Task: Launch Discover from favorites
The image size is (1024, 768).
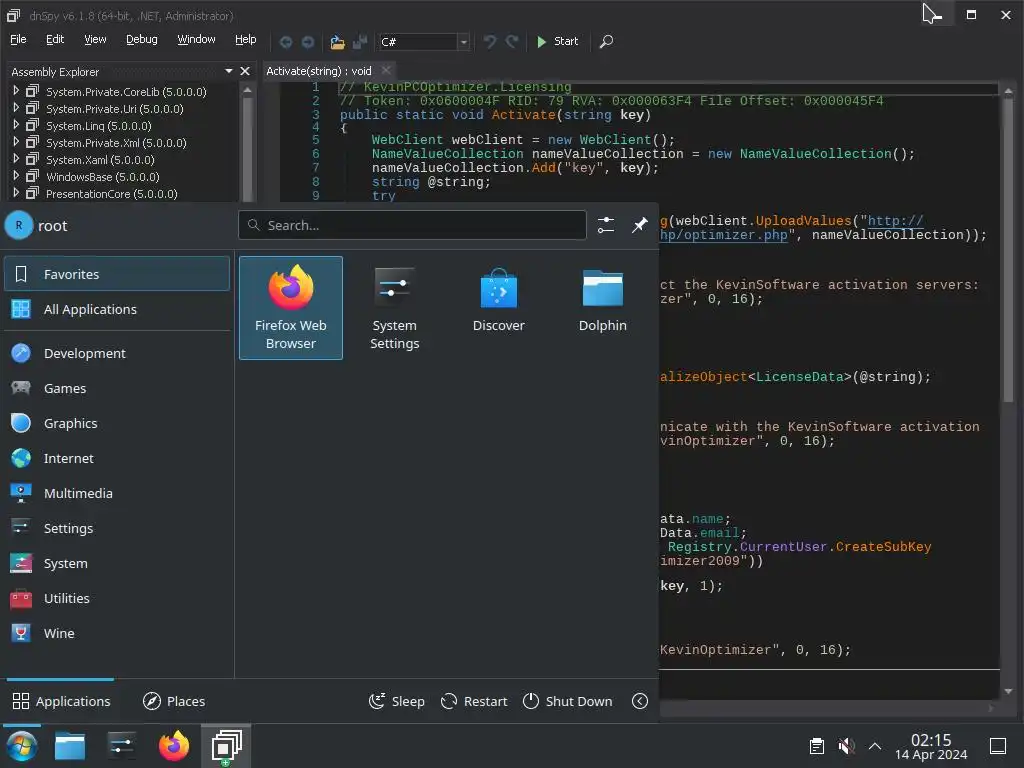Action: [498, 308]
